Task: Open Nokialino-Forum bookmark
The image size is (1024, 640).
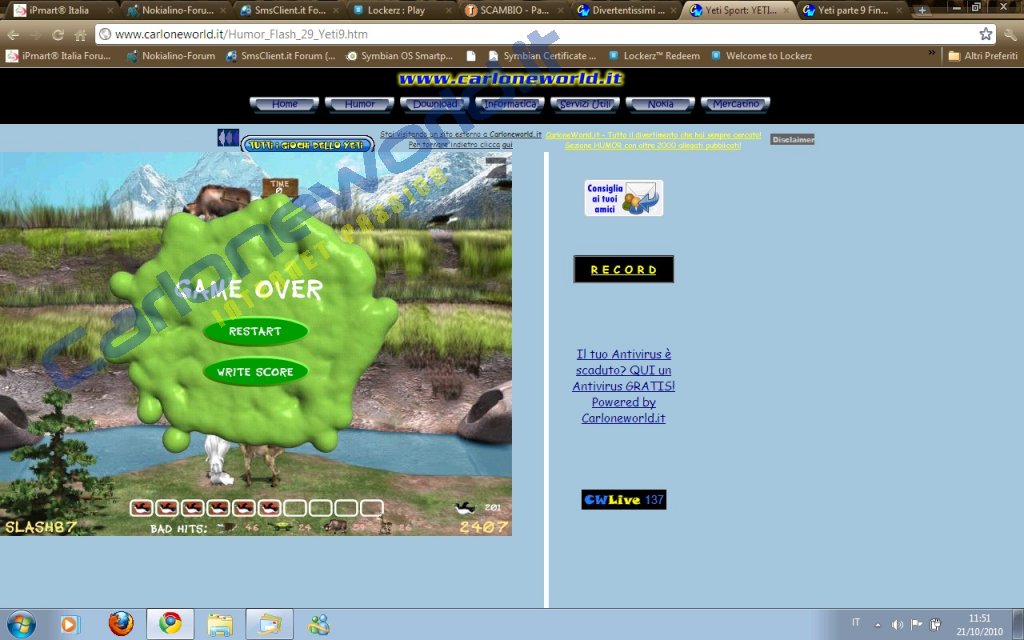Action: (171, 56)
